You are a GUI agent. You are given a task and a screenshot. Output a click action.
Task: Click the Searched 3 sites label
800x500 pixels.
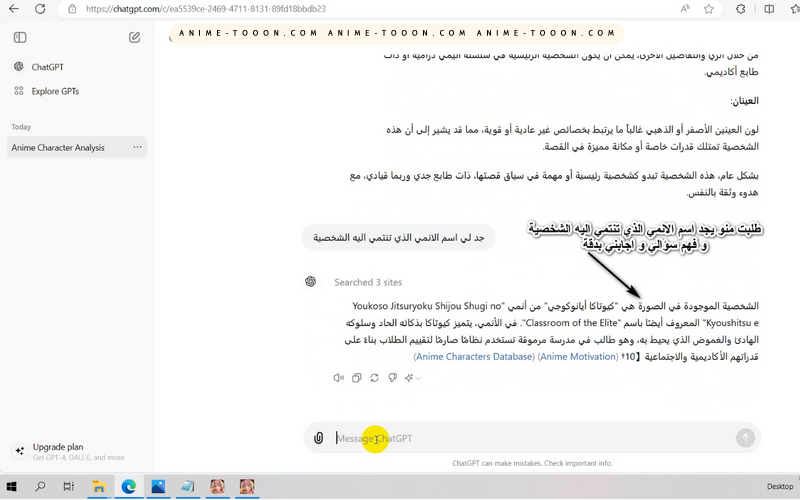click(x=368, y=282)
